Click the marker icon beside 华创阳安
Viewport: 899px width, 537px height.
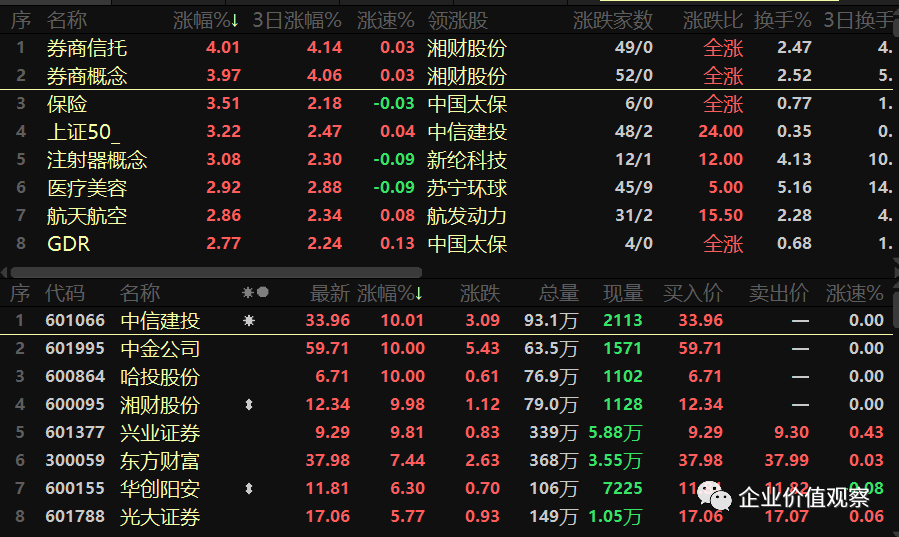coord(249,488)
